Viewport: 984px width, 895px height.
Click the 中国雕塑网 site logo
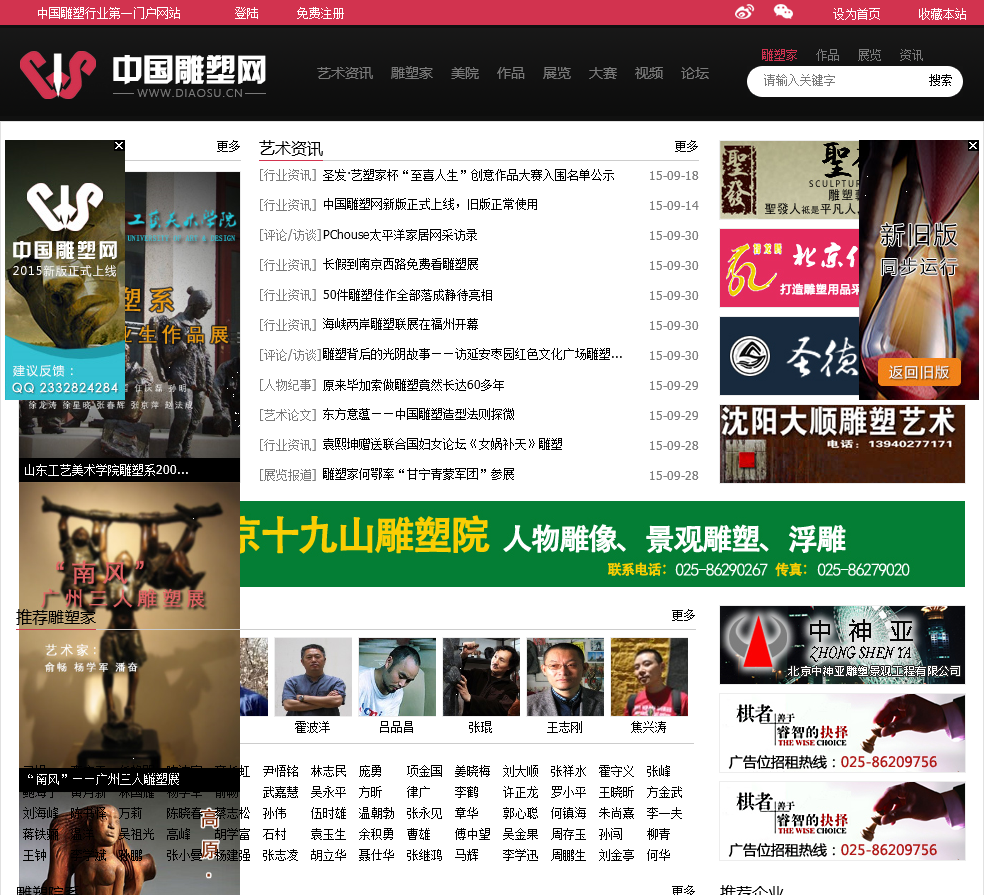143,75
